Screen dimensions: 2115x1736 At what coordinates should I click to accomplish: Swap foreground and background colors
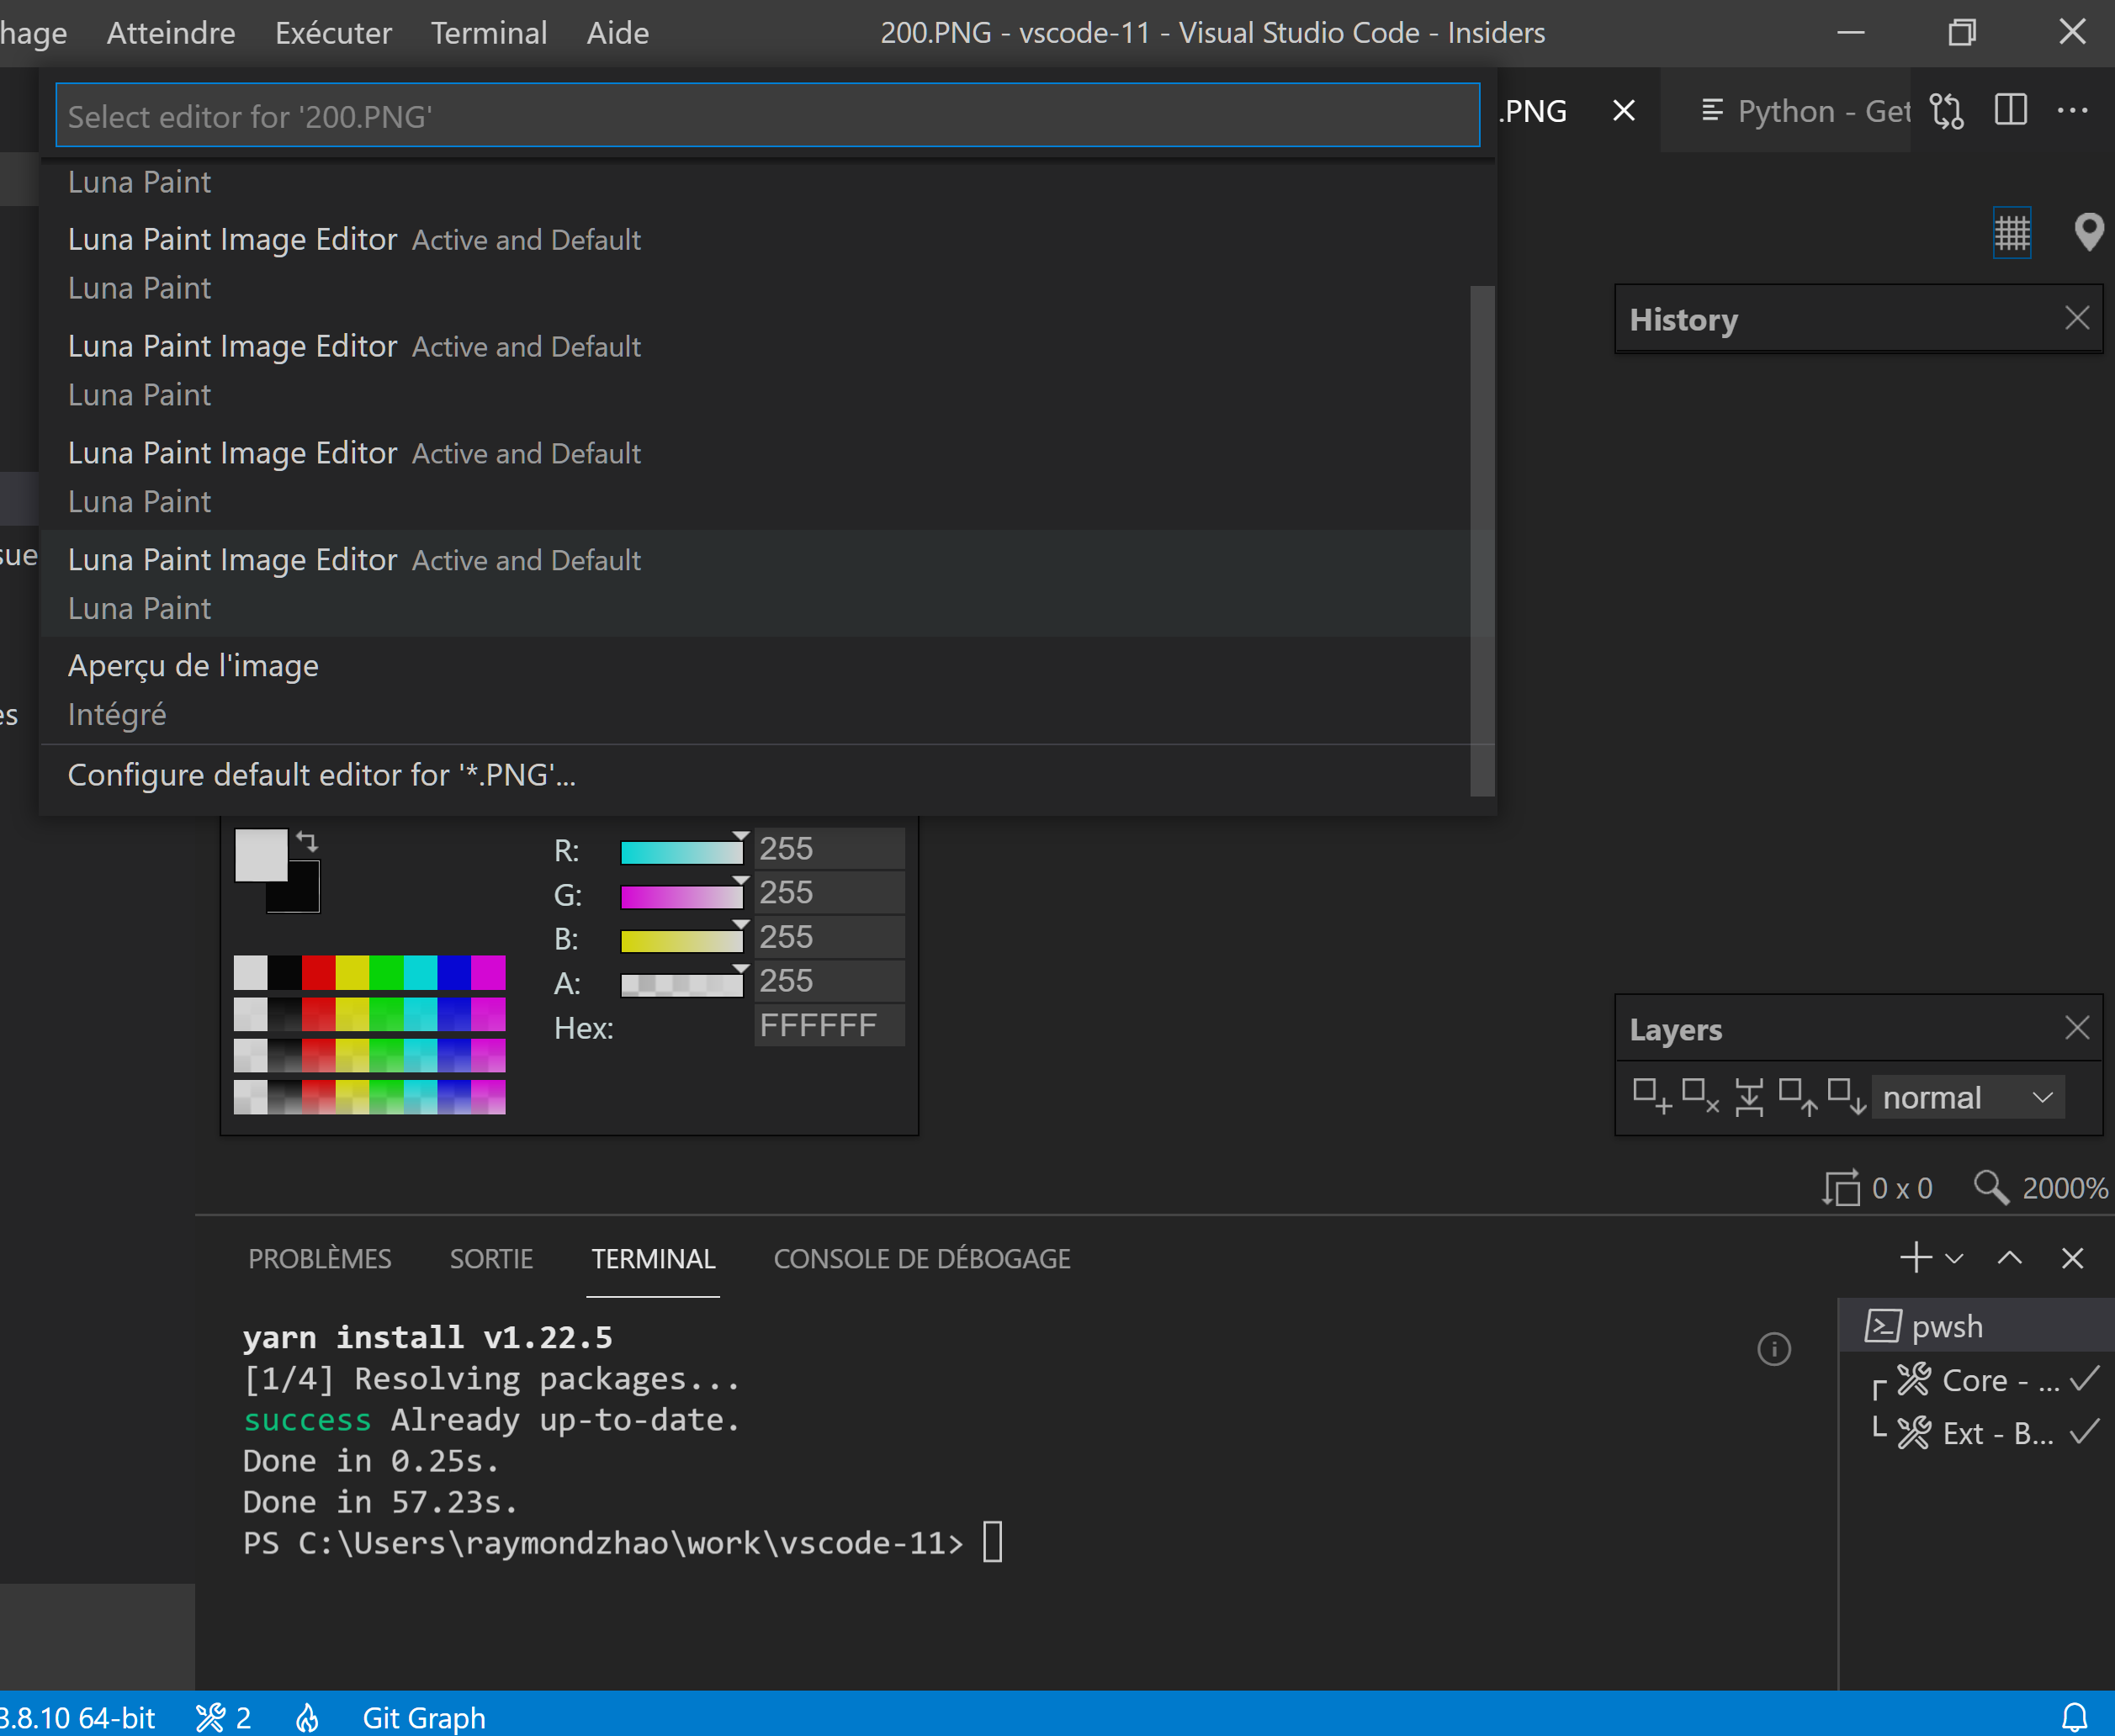pos(306,843)
